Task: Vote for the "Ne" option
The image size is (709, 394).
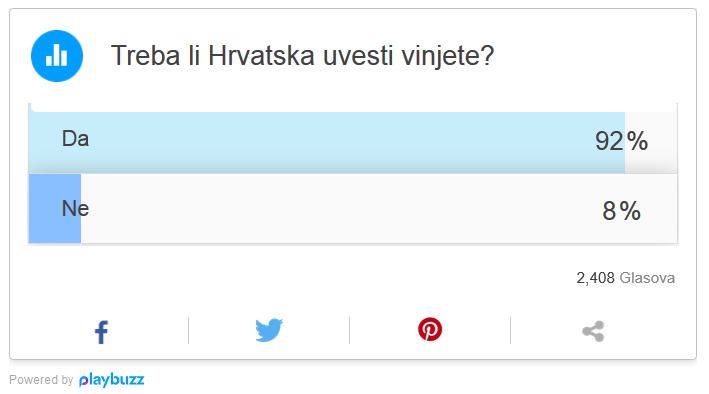Action: [x=353, y=209]
